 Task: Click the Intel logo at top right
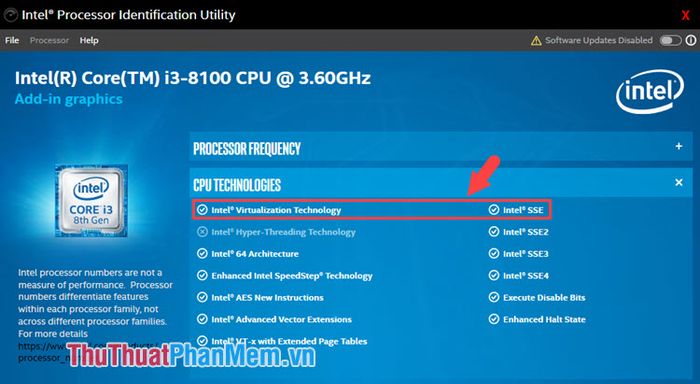tap(650, 92)
